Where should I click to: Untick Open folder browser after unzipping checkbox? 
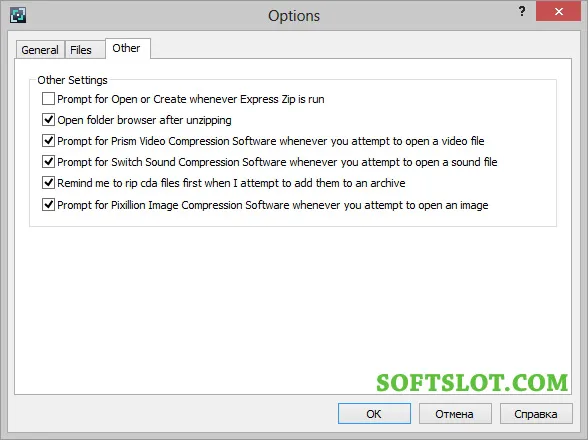pos(48,120)
